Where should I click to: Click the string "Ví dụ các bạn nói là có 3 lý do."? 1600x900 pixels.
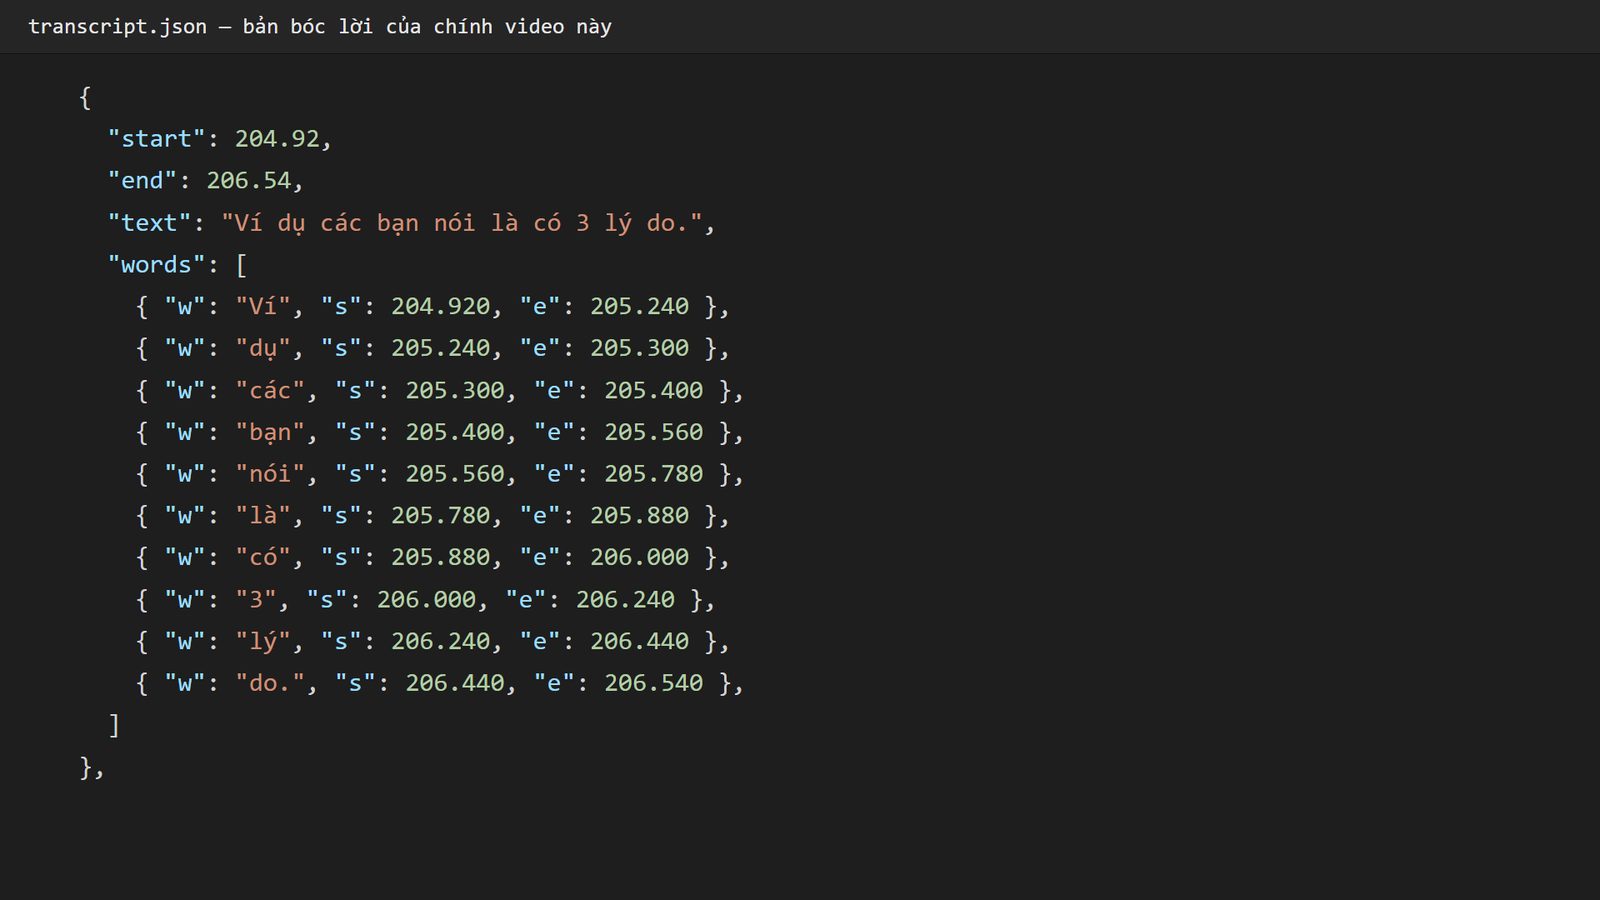click(462, 223)
